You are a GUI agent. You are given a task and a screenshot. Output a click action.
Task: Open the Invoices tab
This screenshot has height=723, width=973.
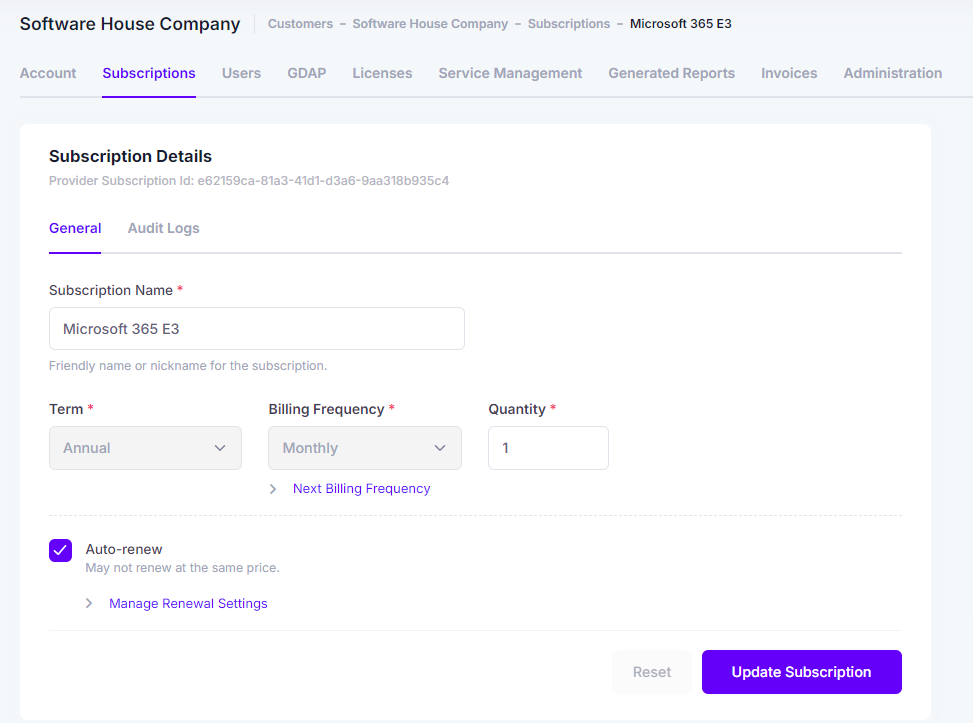789,73
